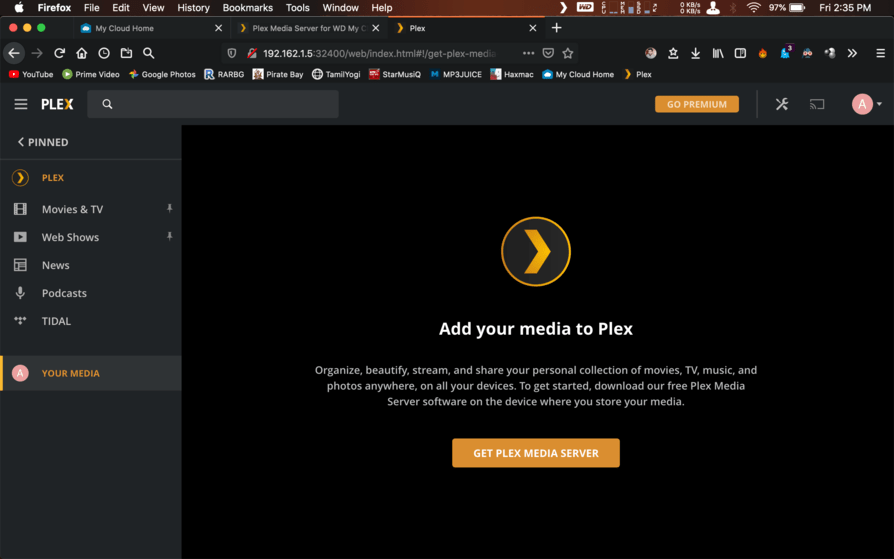The height and width of the screenshot is (559, 894).
Task: Open the Apple menu
Action: click(19, 7)
